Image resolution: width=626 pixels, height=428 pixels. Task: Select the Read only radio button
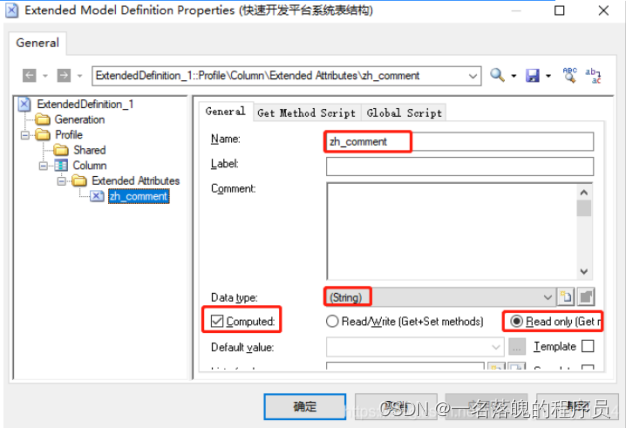[516, 321]
